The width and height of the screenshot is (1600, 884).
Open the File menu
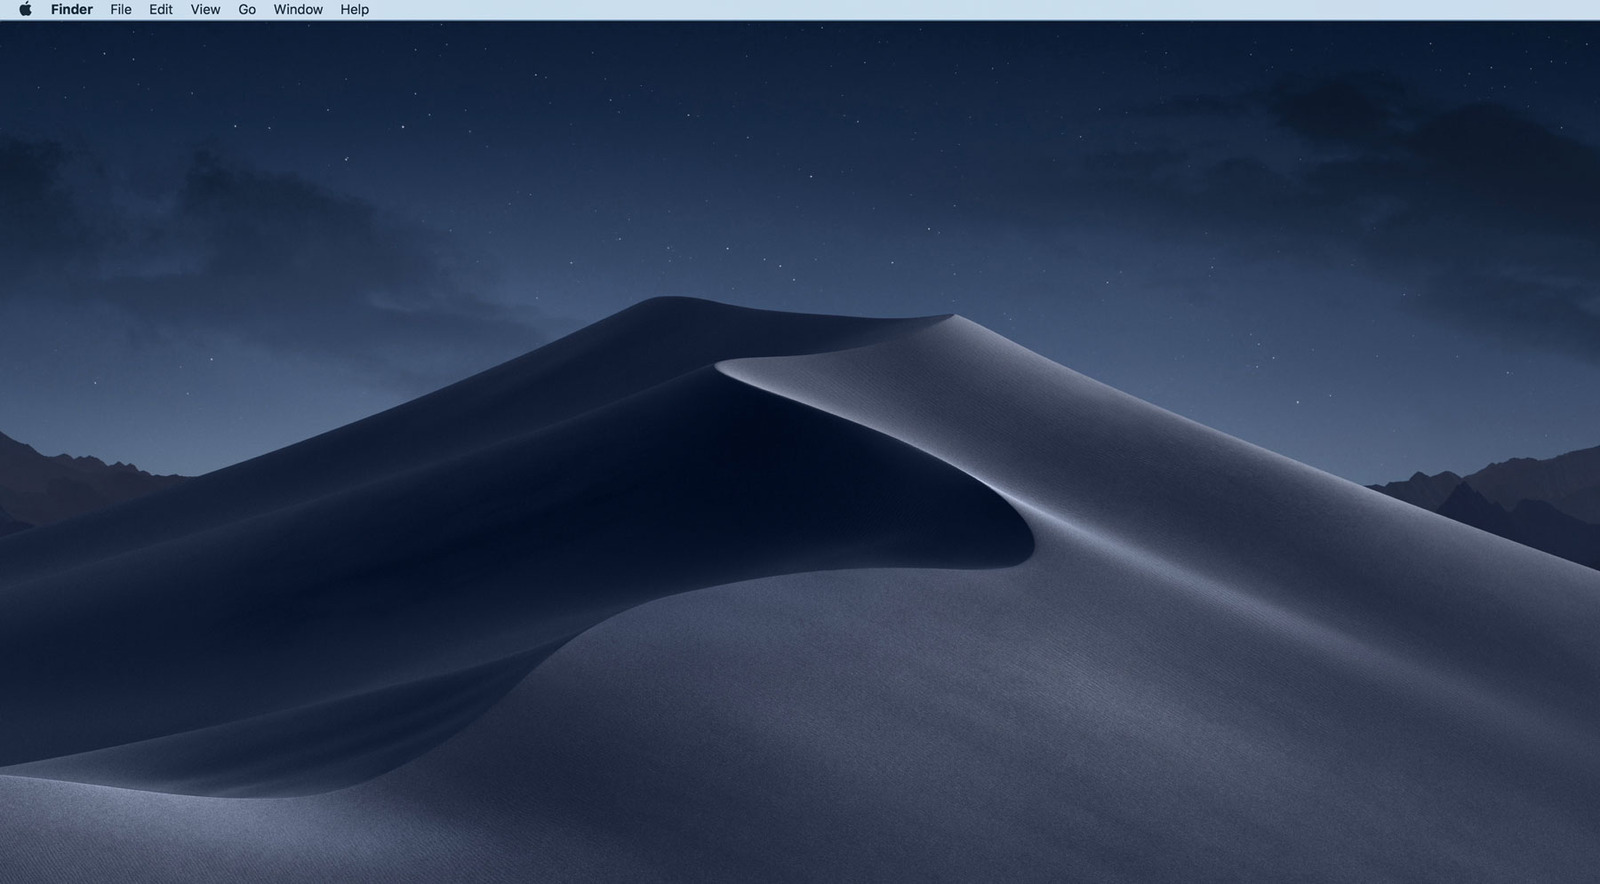coord(121,10)
